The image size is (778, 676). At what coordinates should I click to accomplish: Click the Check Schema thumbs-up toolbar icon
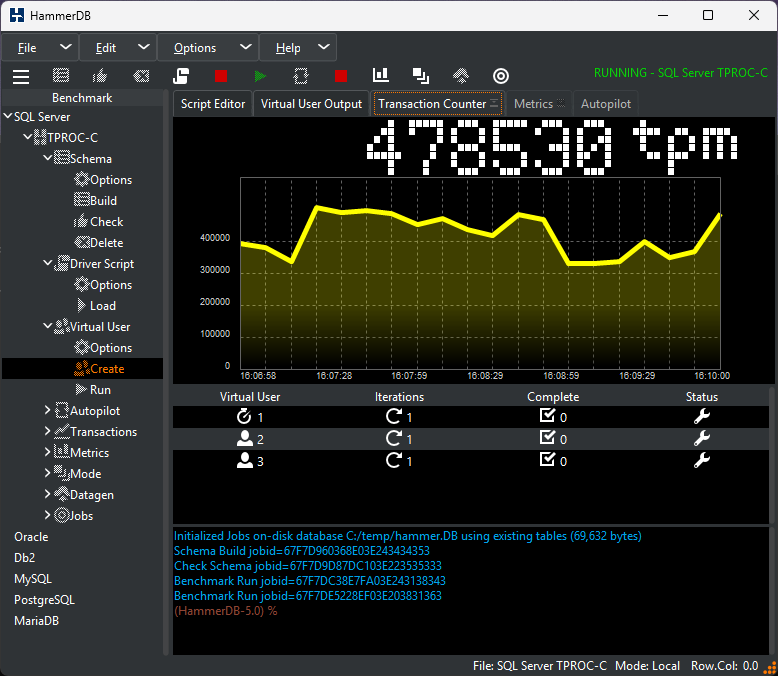100,75
